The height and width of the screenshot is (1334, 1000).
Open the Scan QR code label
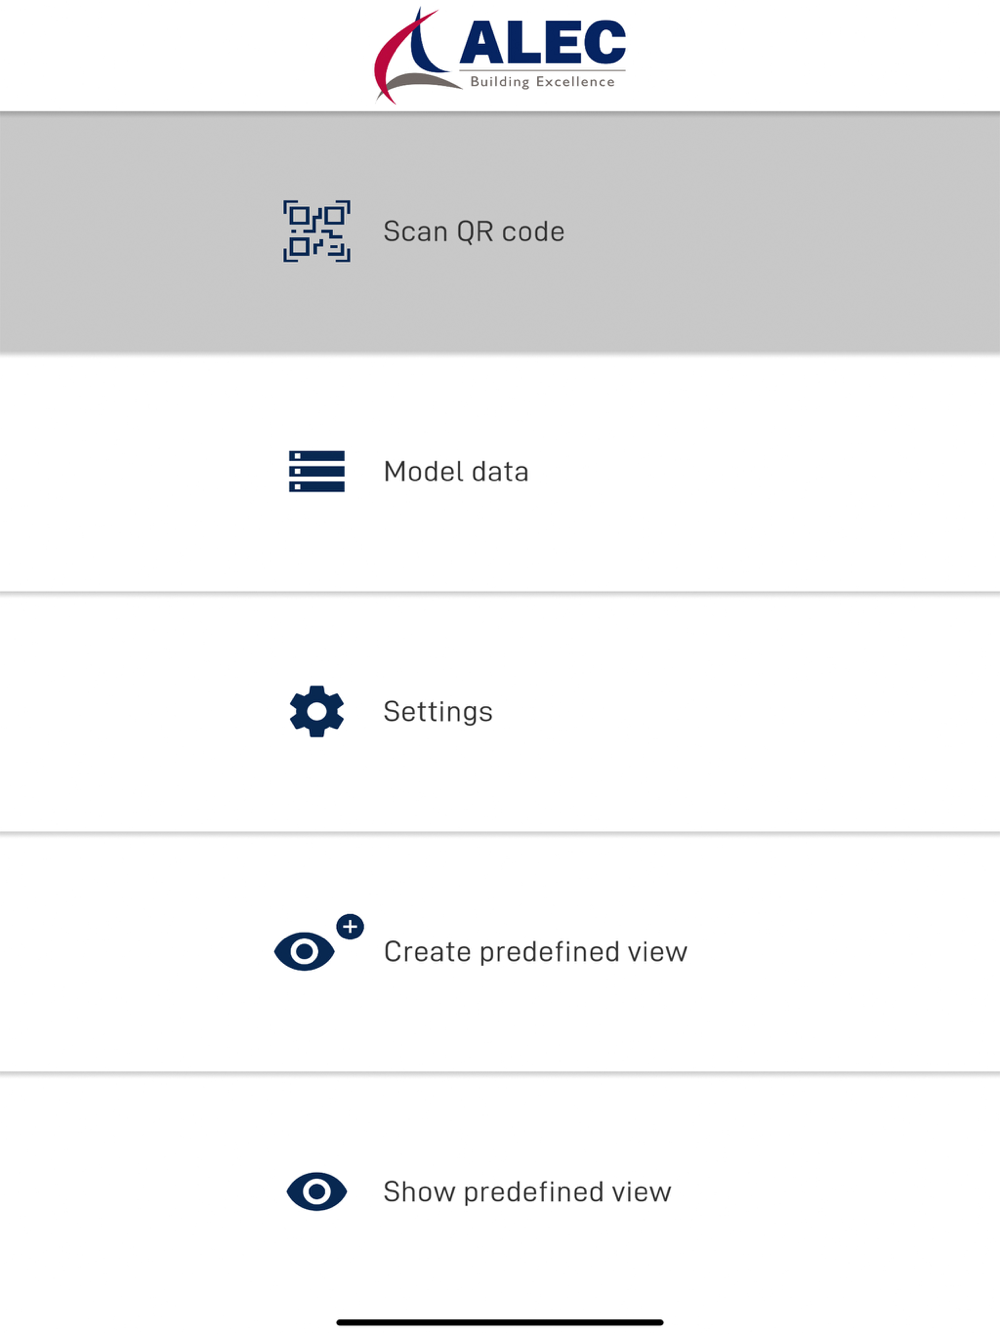[x=474, y=231]
